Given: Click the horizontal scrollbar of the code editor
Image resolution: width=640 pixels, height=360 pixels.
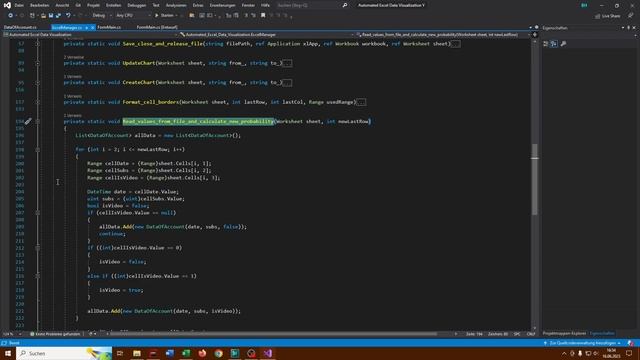Looking at the screenshot, I should coord(273,334).
